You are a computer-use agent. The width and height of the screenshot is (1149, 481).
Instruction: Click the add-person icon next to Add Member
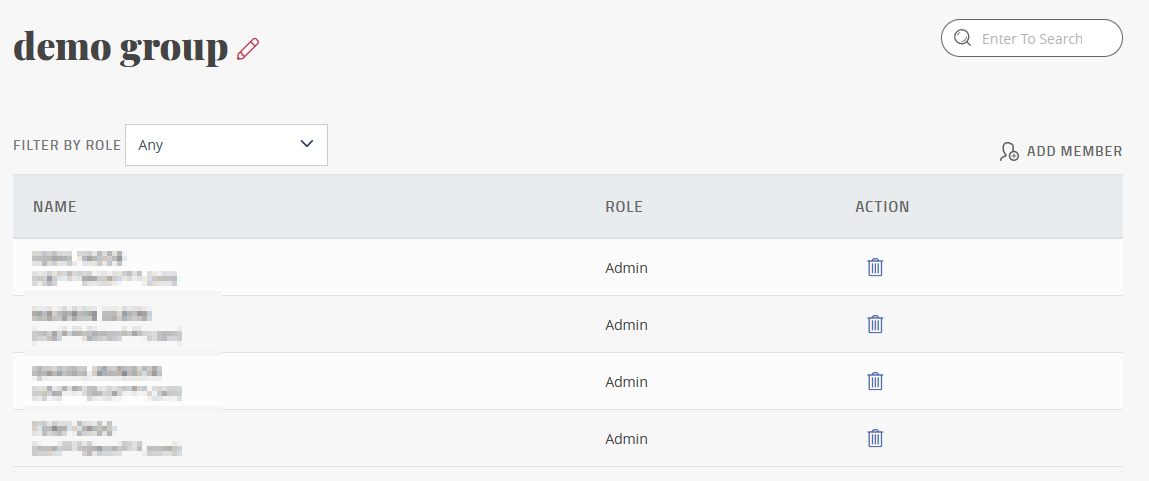point(1009,152)
